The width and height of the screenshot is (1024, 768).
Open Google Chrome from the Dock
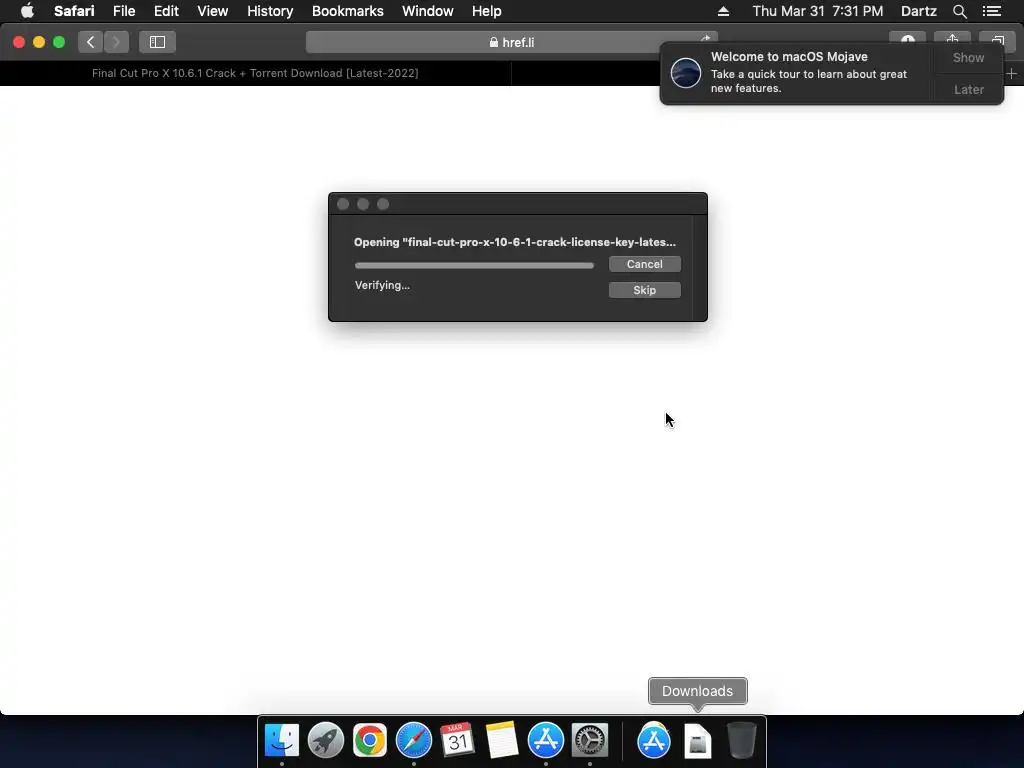(370, 740)
